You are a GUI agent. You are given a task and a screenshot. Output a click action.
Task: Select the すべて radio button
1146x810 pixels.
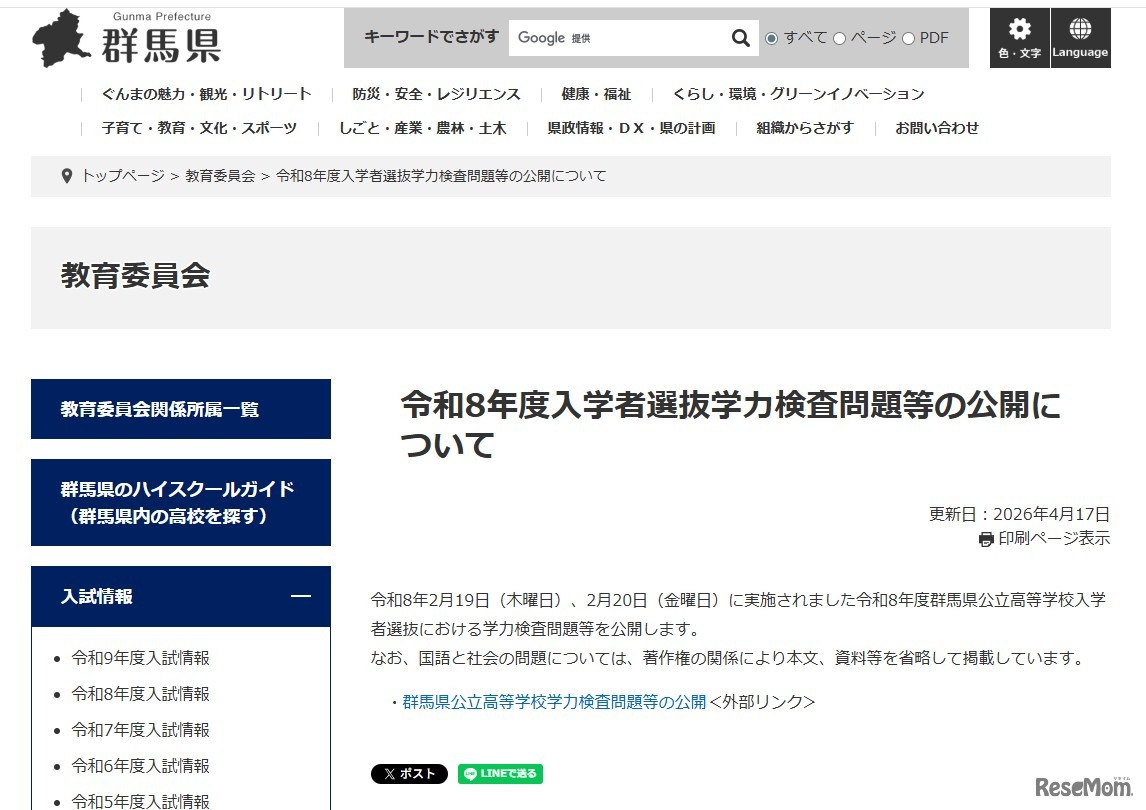tap(770, 37)
